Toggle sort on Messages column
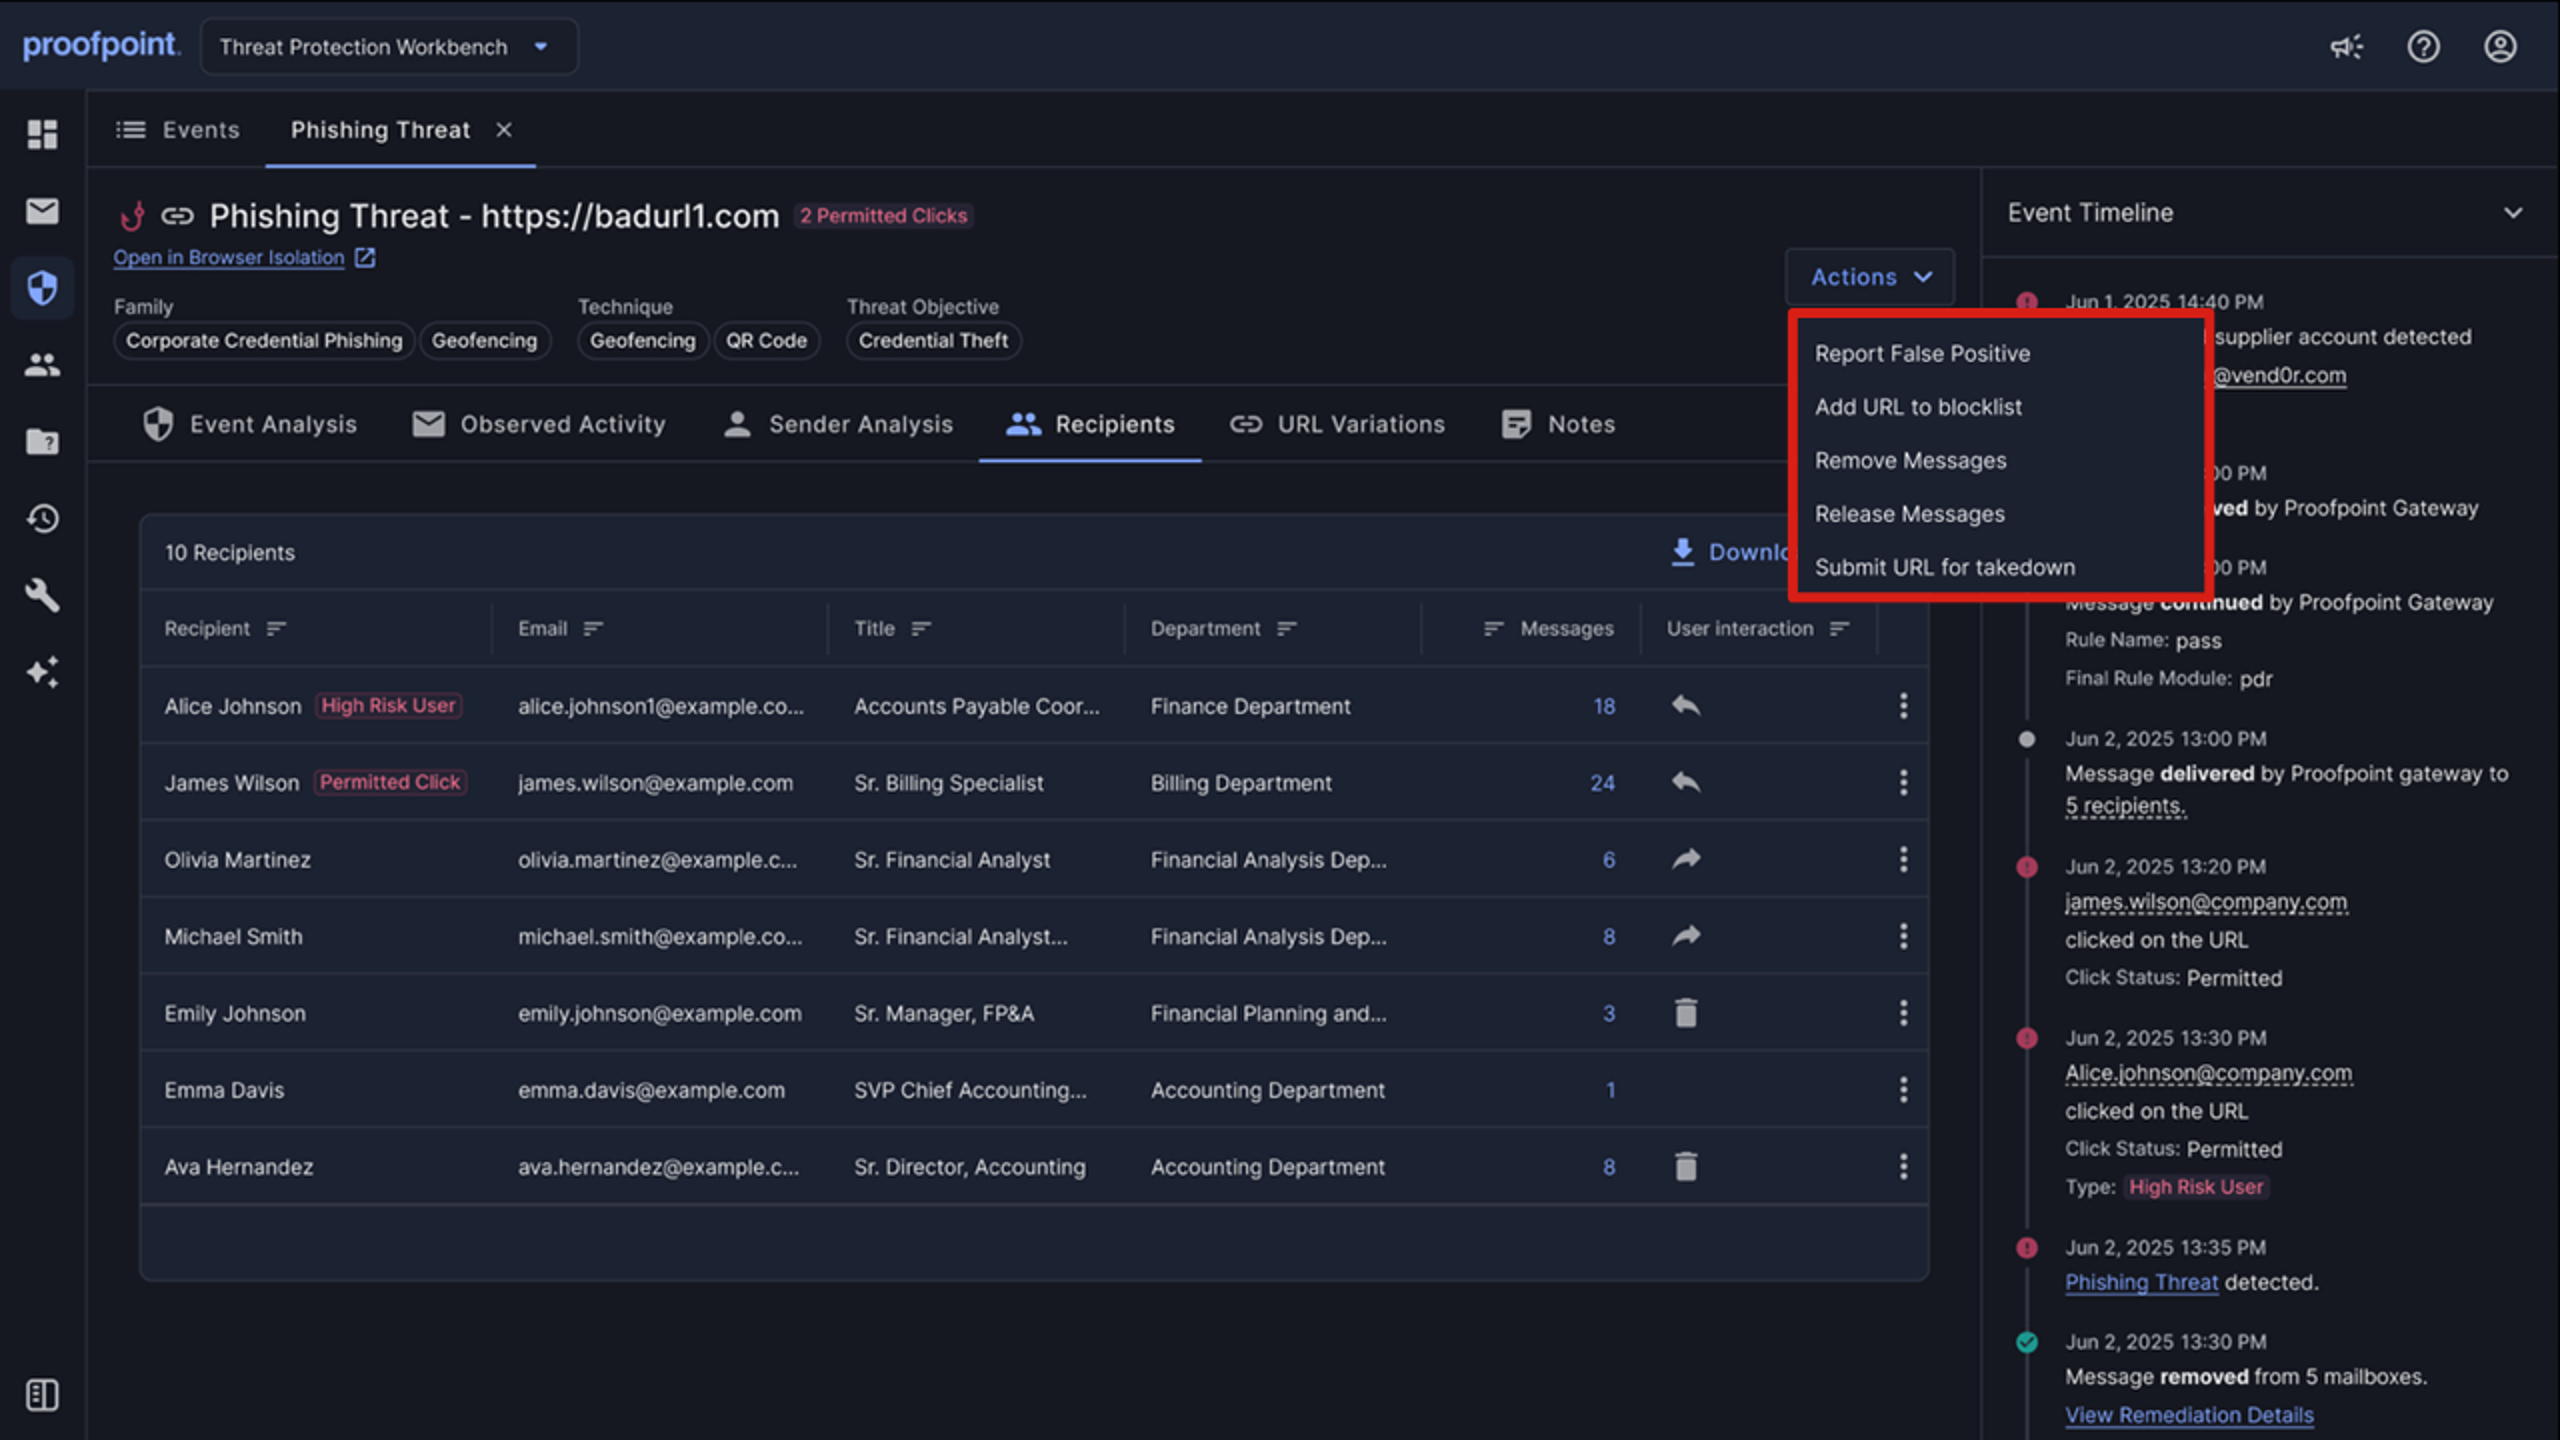The image size is (2560, 1440). tap(1493, 629)
